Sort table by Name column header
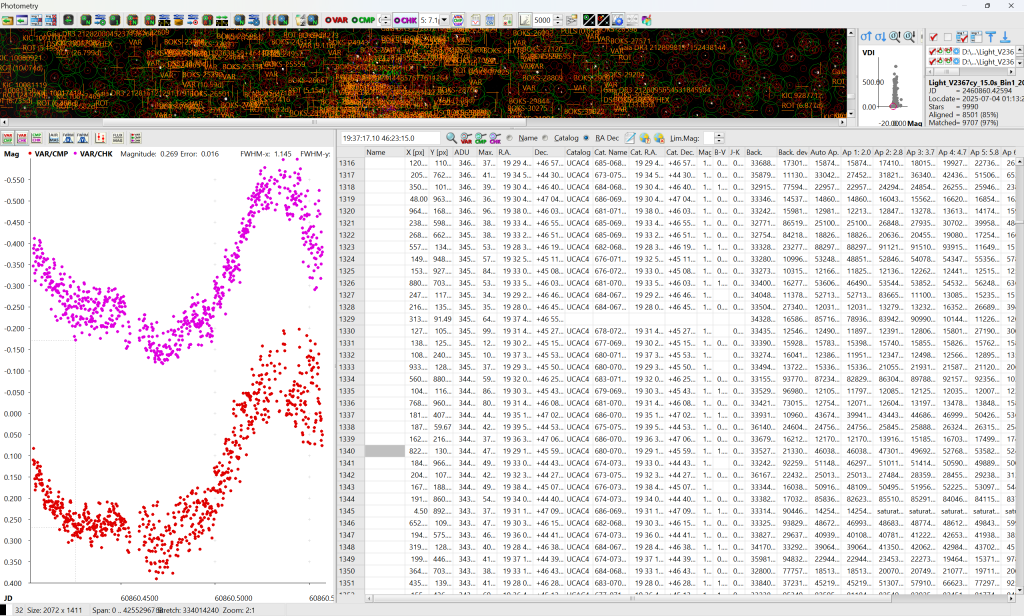 pyautogui.click(x=384, y=153)
